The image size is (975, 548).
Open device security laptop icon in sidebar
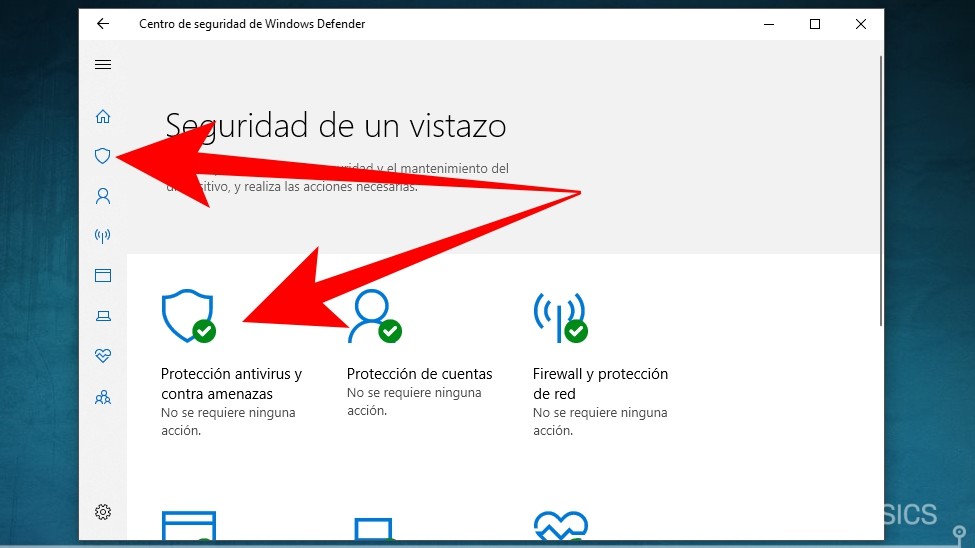103,316
